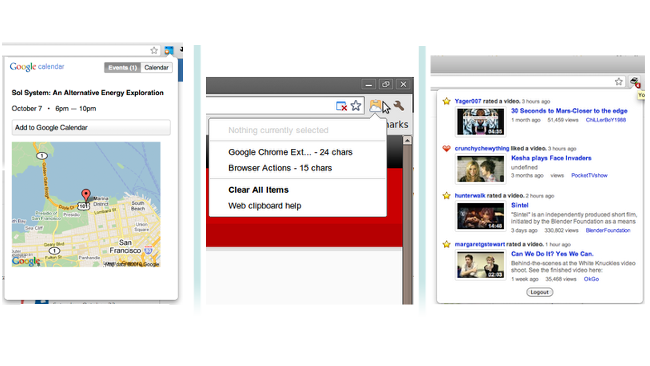
Task: Click the Google logo on the map
Action: tap(26, 261)
